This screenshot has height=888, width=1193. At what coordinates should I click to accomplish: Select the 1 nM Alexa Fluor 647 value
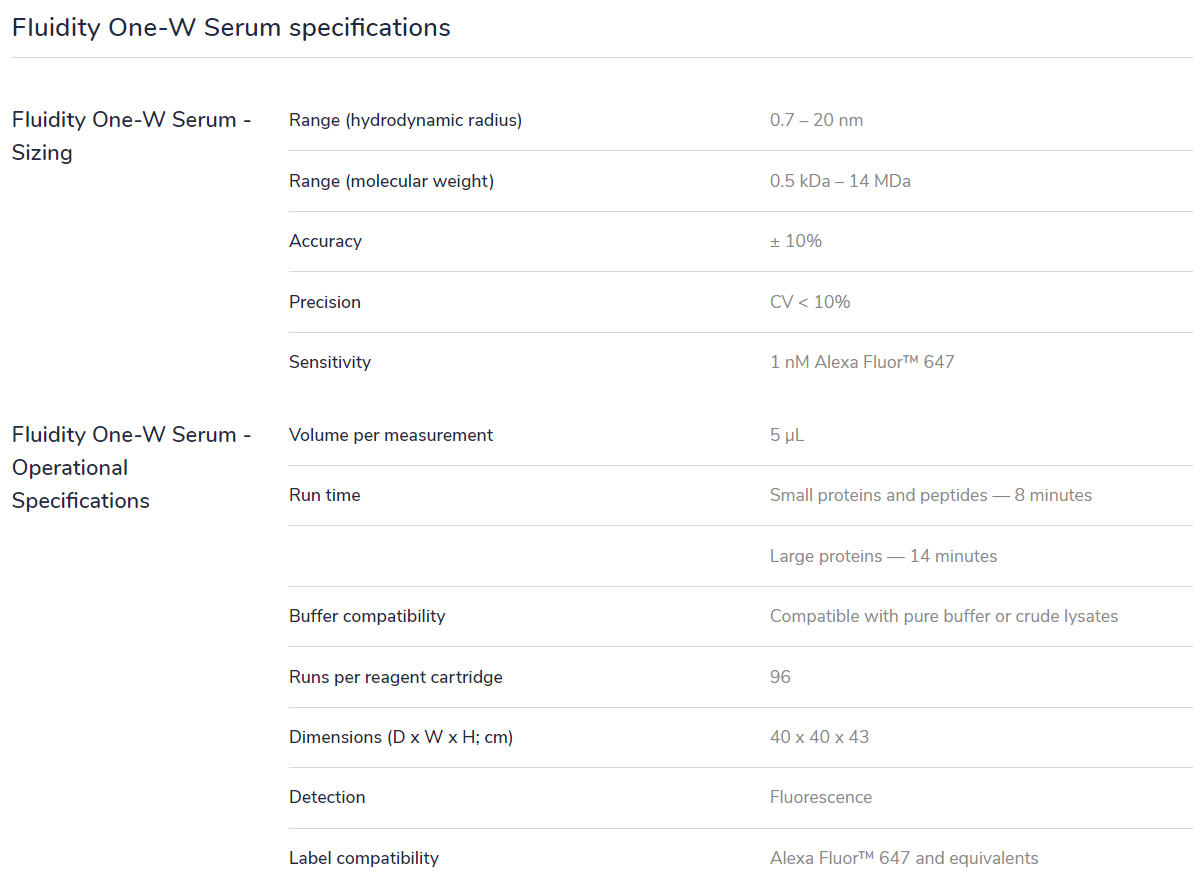point(862,362)
